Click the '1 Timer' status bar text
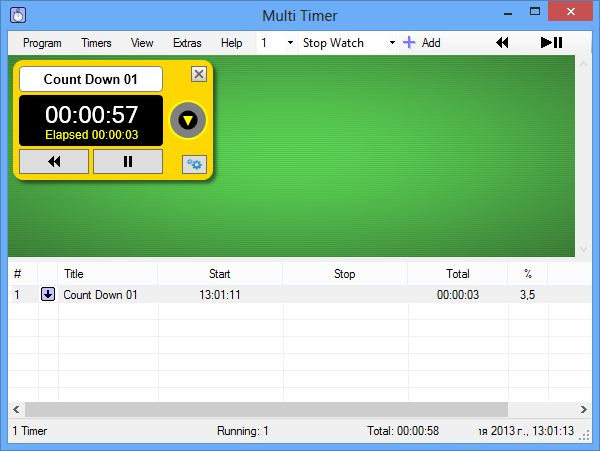The width and height of the screenshot is (600, 451). click(x=30, y=431)
